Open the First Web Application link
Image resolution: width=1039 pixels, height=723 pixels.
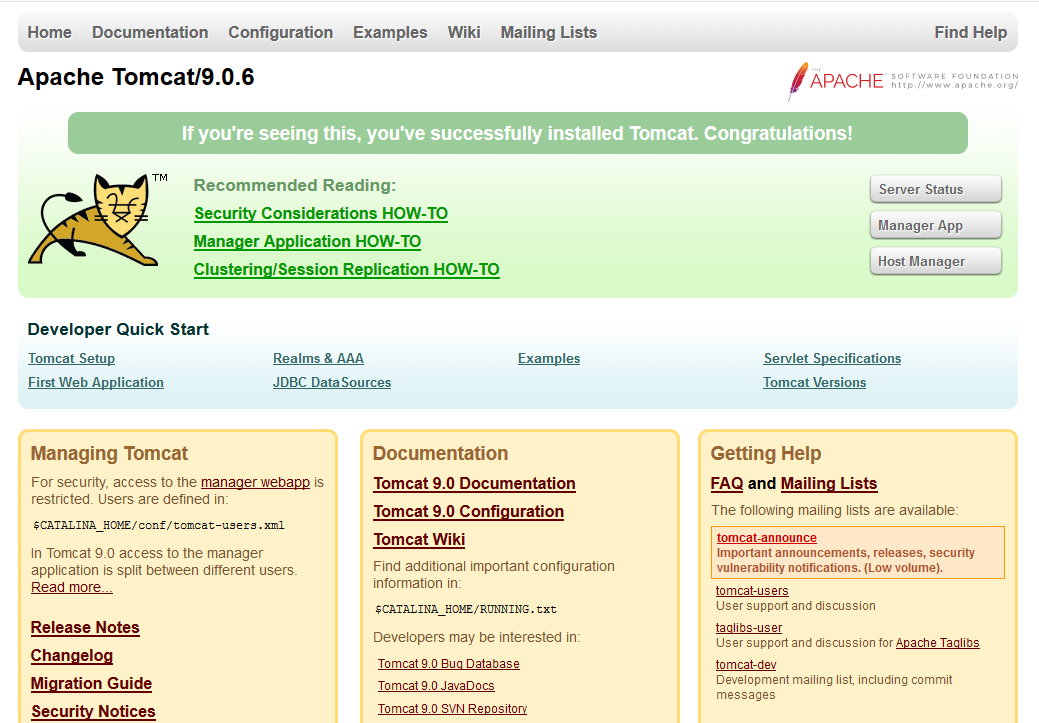95,382
